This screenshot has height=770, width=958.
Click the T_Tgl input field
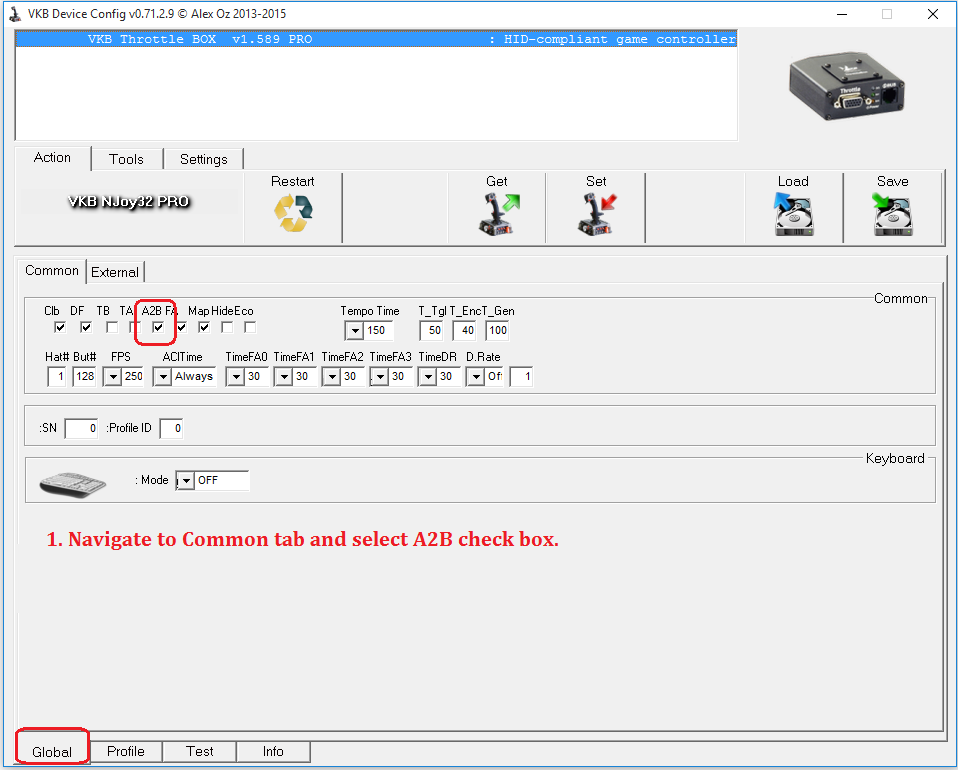(431, 331)
